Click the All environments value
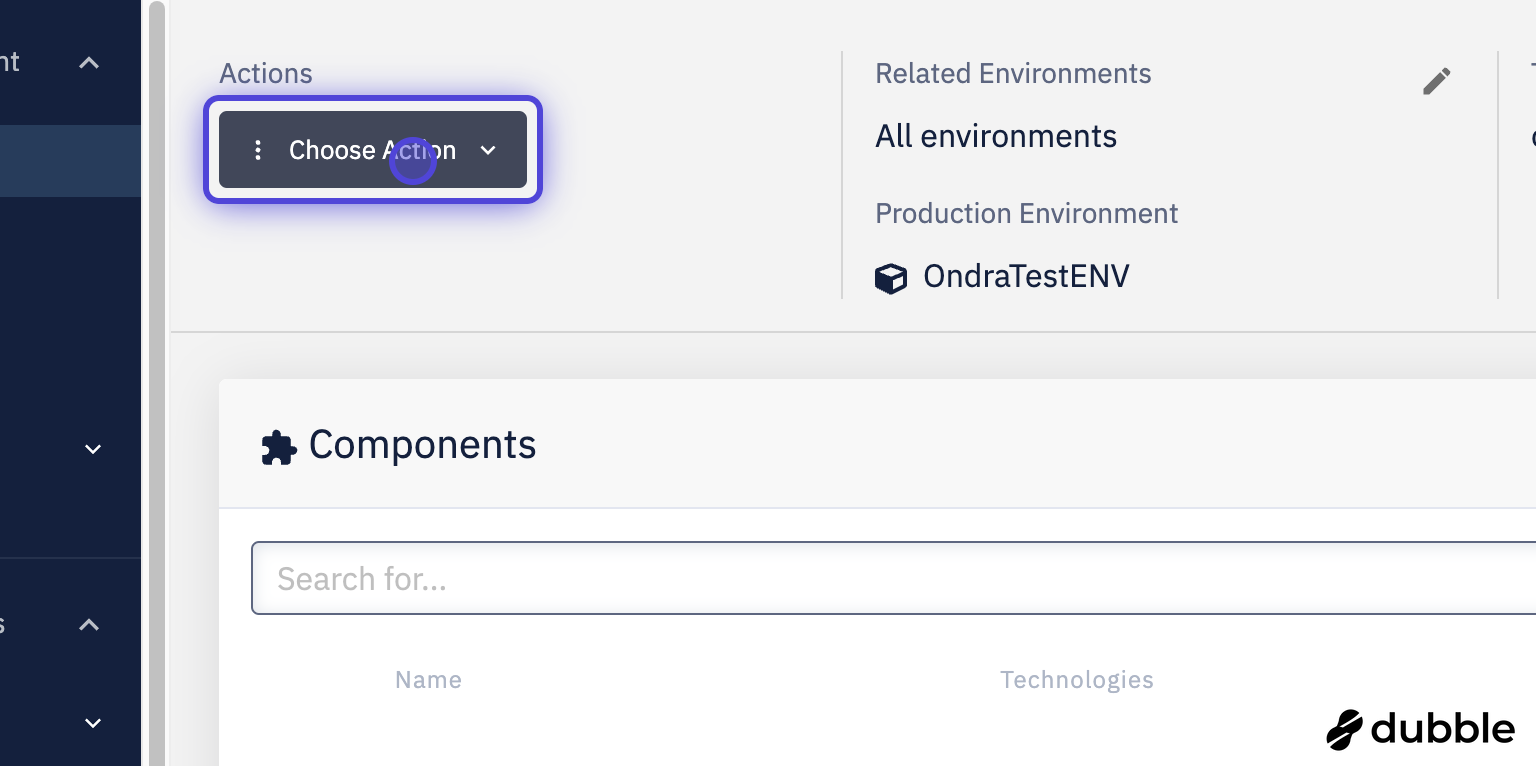 point(995,136)
